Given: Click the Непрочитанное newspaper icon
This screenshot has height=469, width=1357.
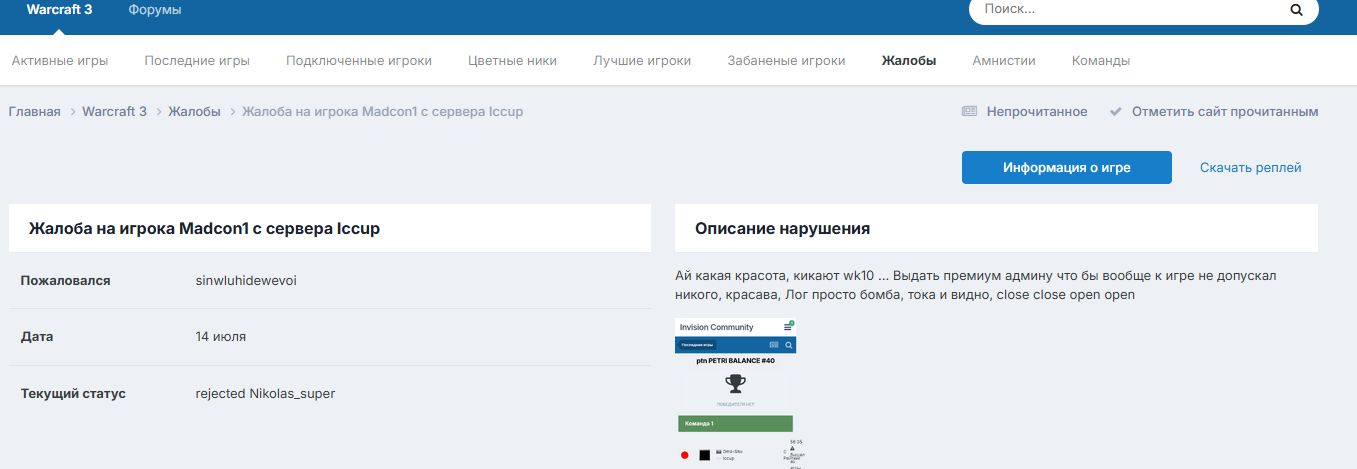Looking at the screenshot, I should (969, 112).
